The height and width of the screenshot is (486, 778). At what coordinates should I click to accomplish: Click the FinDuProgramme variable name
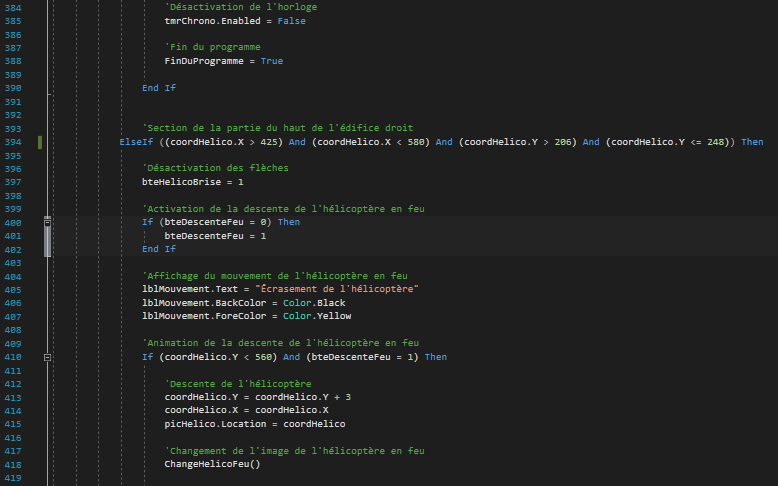204,61
